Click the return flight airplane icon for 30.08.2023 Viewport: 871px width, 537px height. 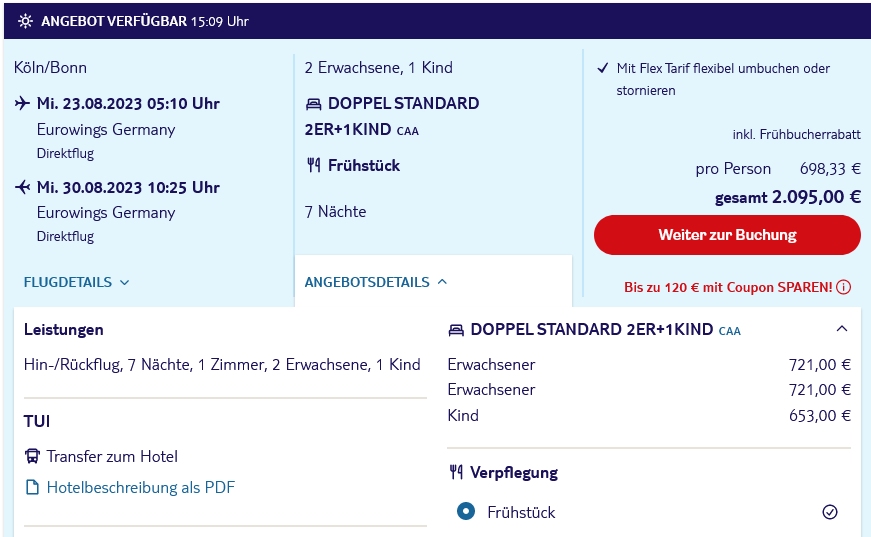pos(22,187)
